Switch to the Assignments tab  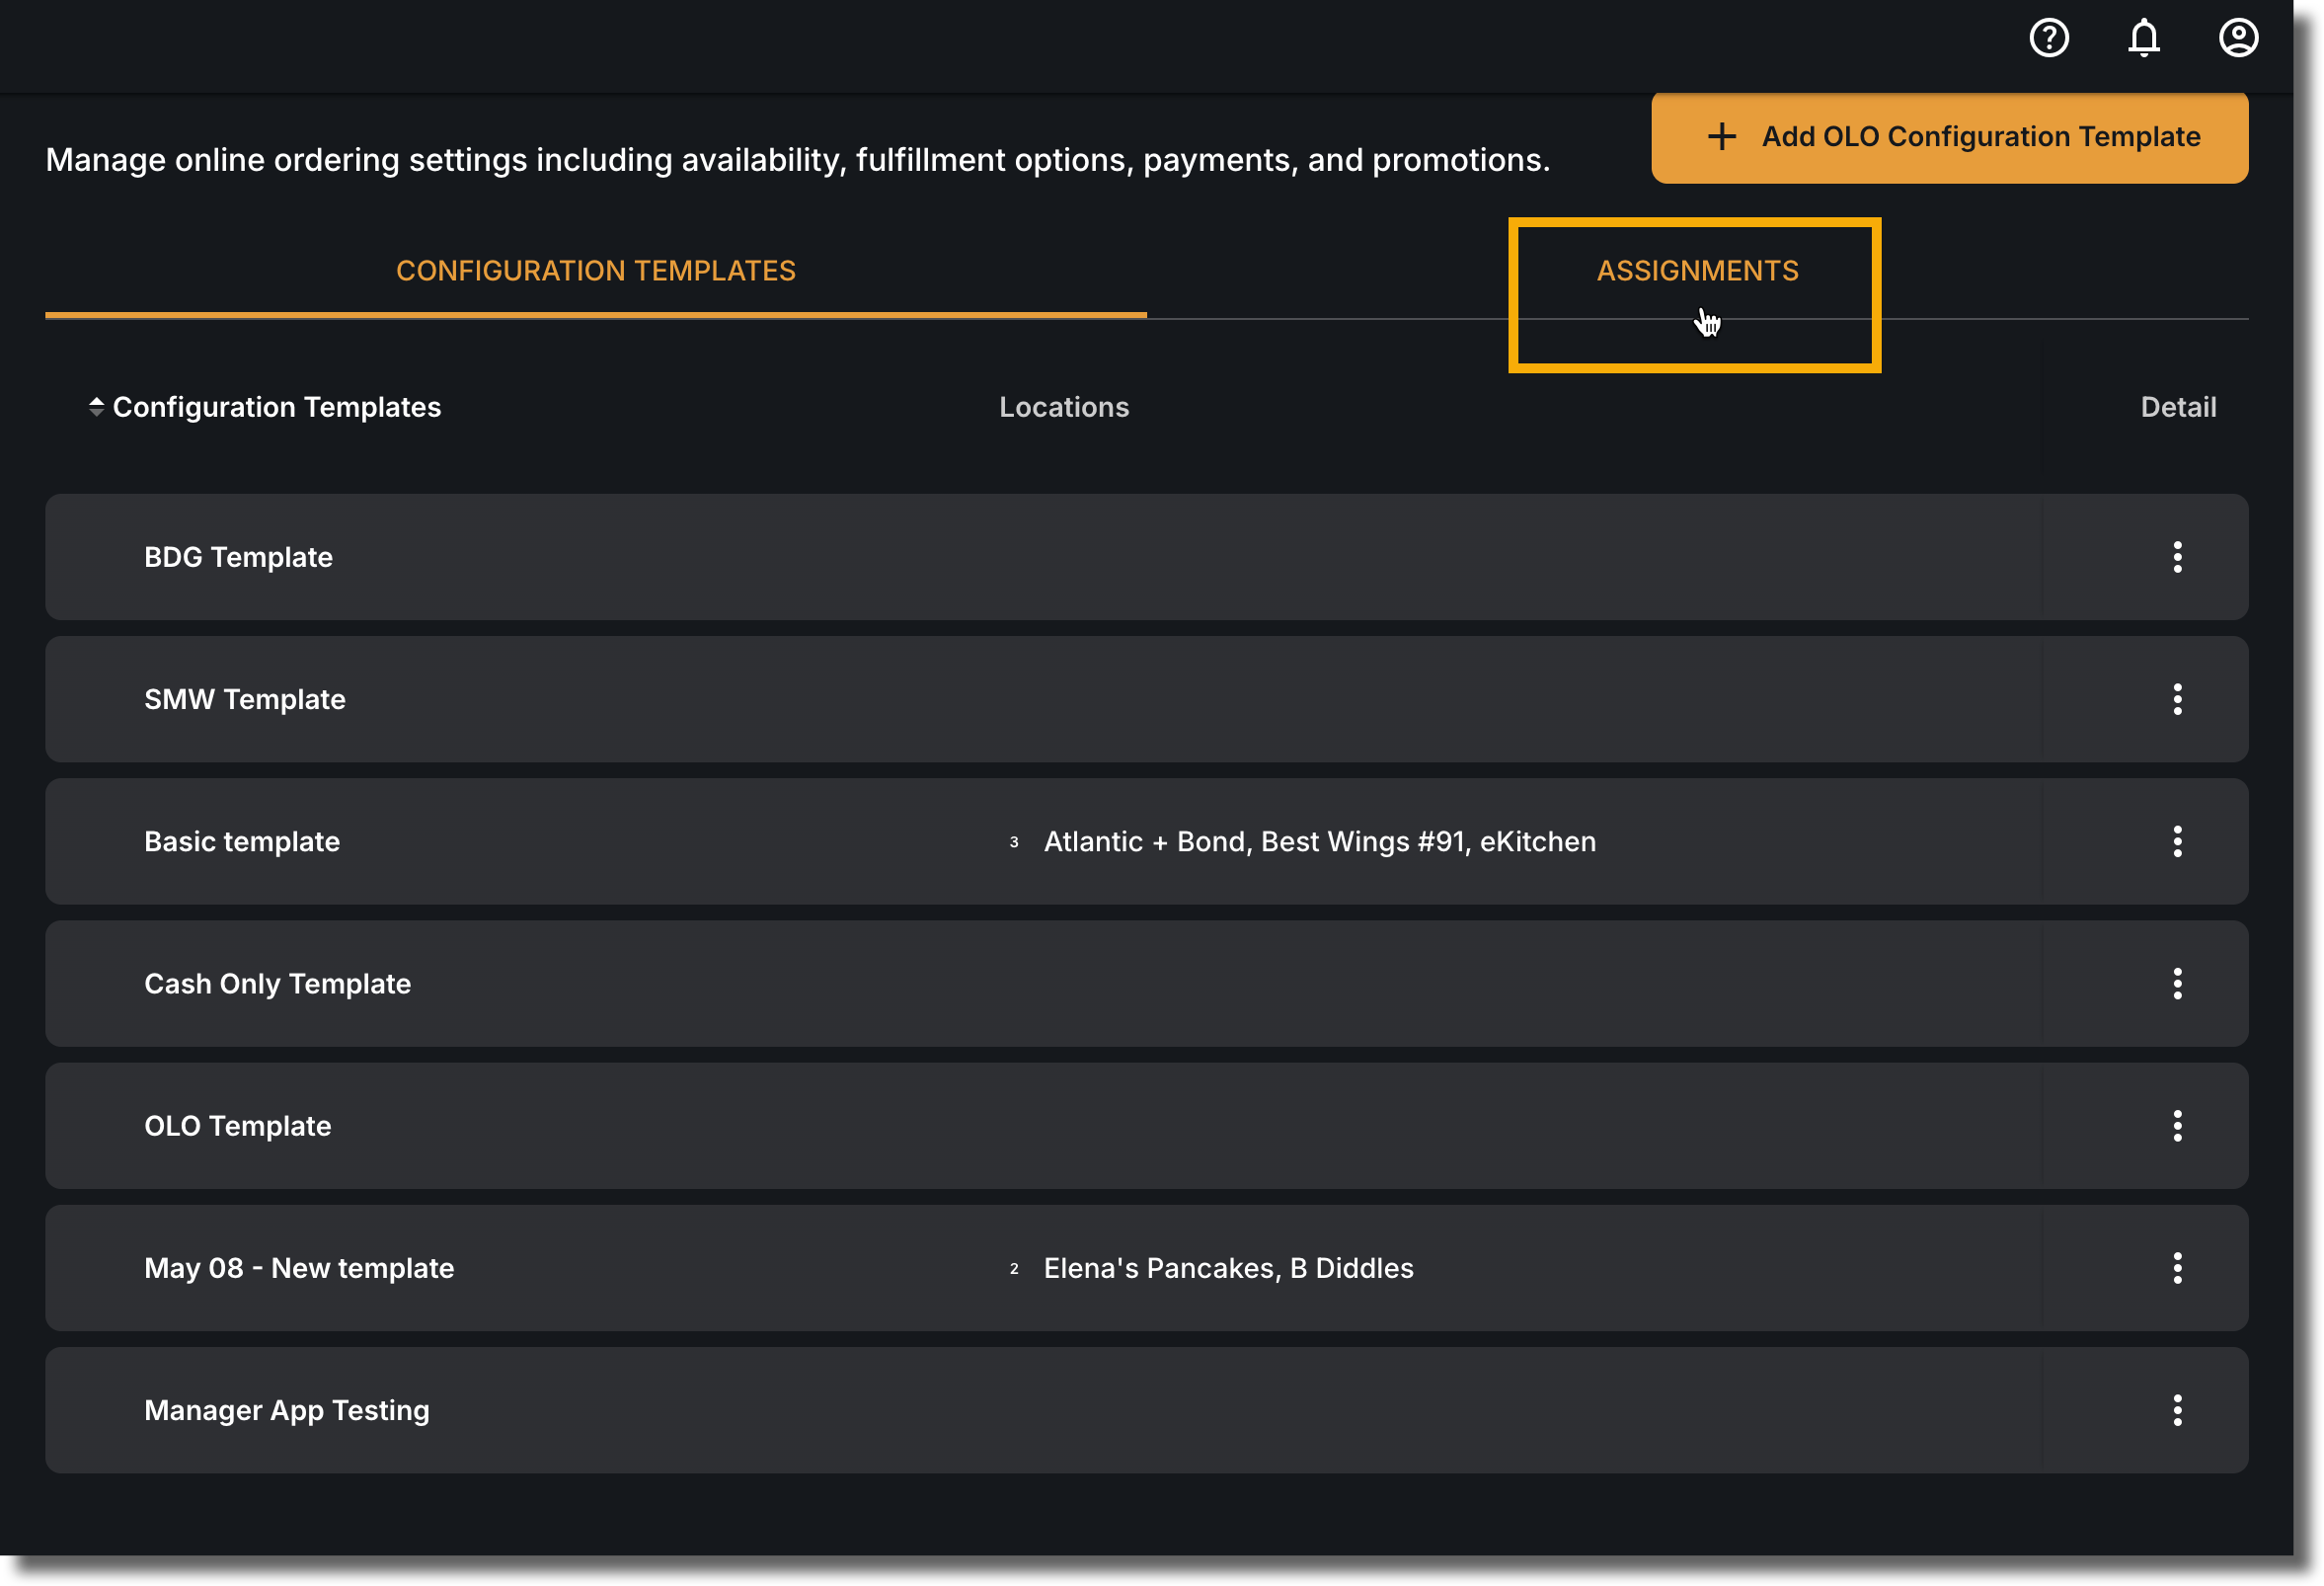pyautogui.click(x=1697, y=271)
